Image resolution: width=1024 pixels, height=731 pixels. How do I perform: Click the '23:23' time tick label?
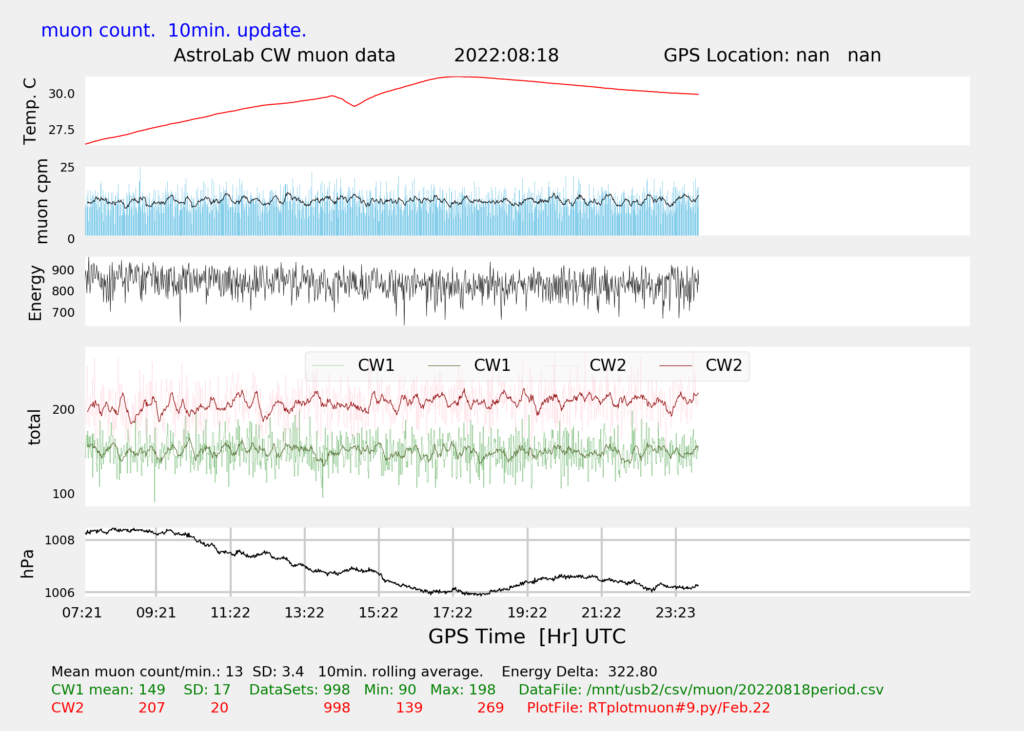point(676,613)
